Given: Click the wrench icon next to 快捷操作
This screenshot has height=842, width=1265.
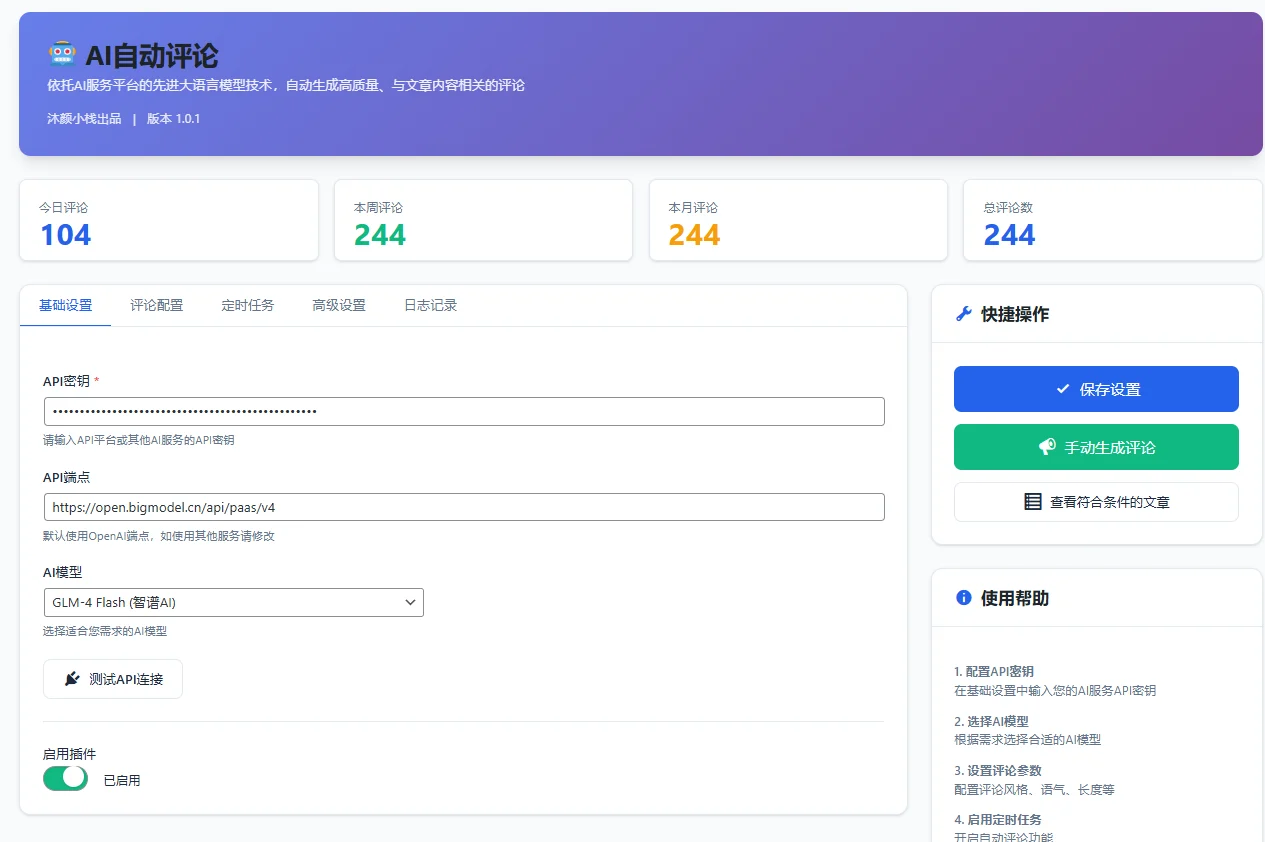Looking at the screenshot, I should 964,314.
